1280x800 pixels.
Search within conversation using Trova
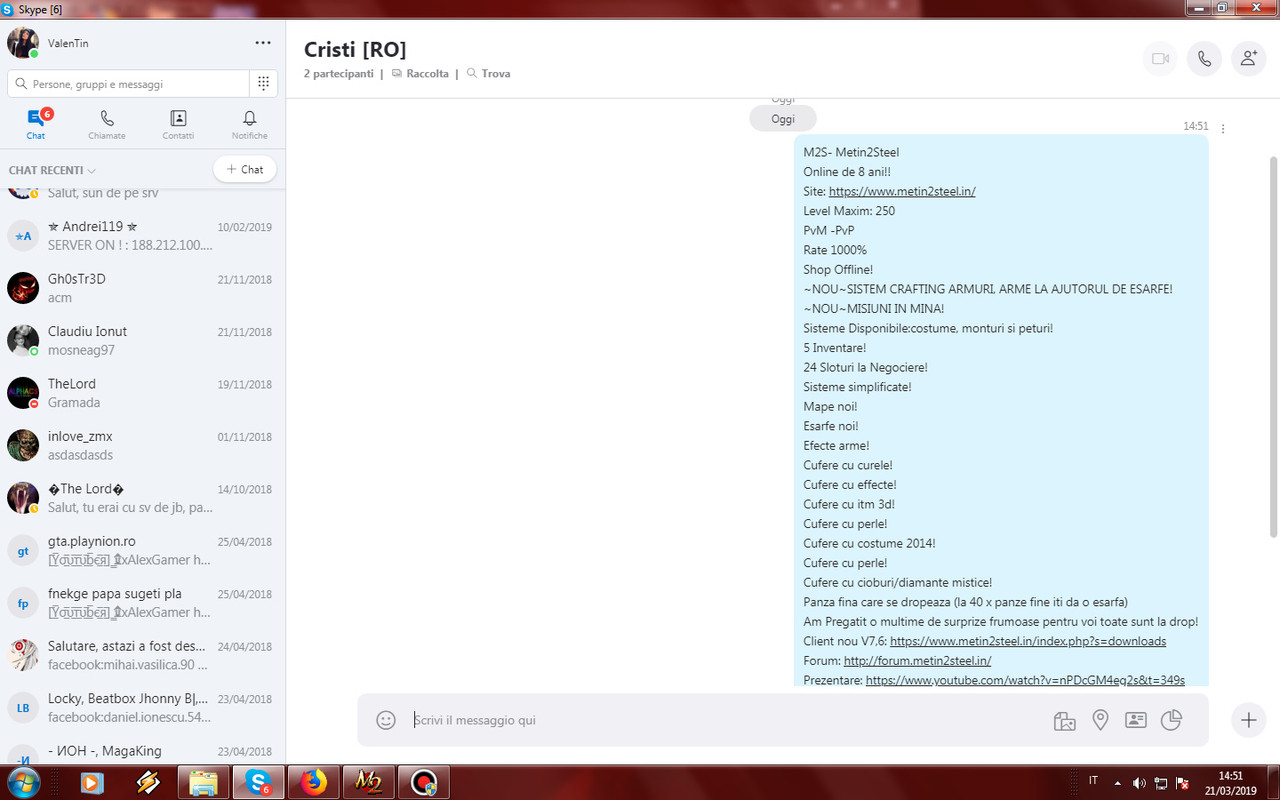[x=488, y=74]
